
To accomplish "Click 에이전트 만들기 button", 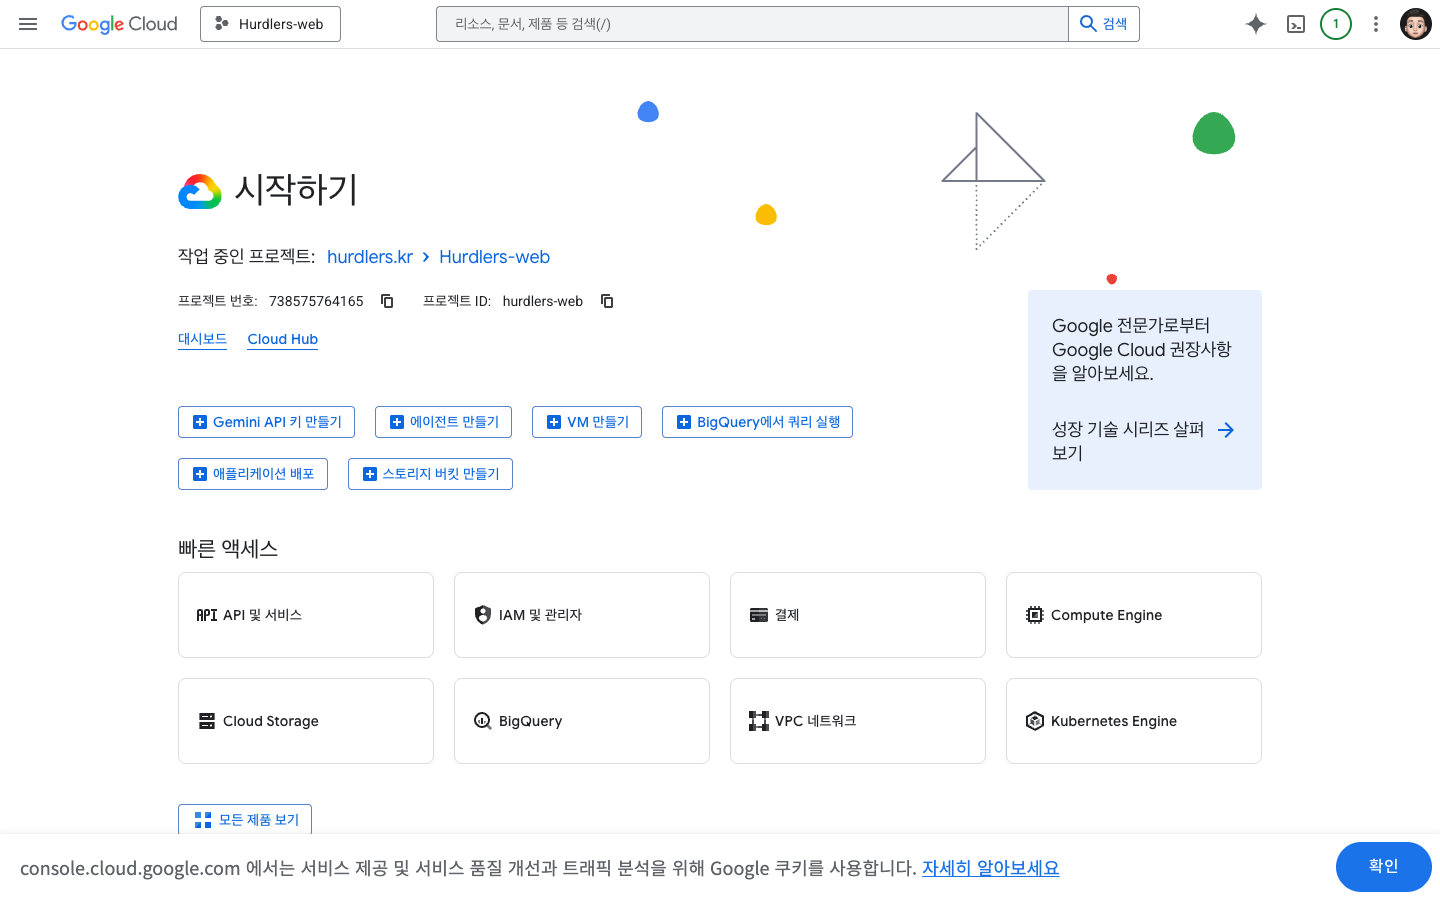I will [443, 422].
